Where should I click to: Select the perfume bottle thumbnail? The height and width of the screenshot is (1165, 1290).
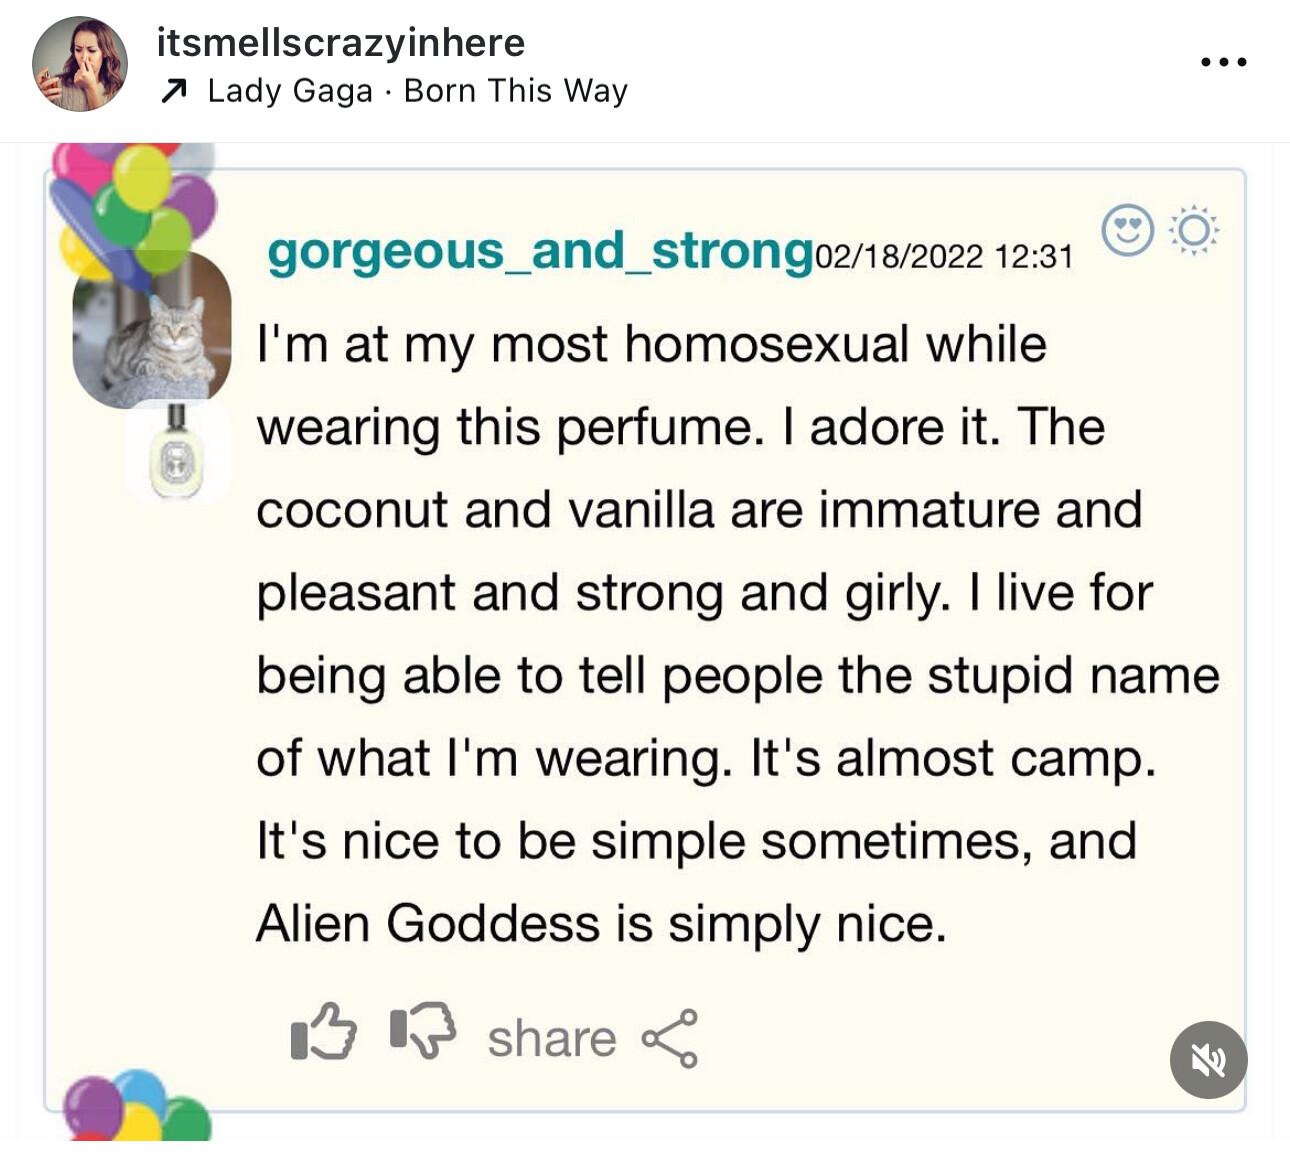tap(177, 452)
